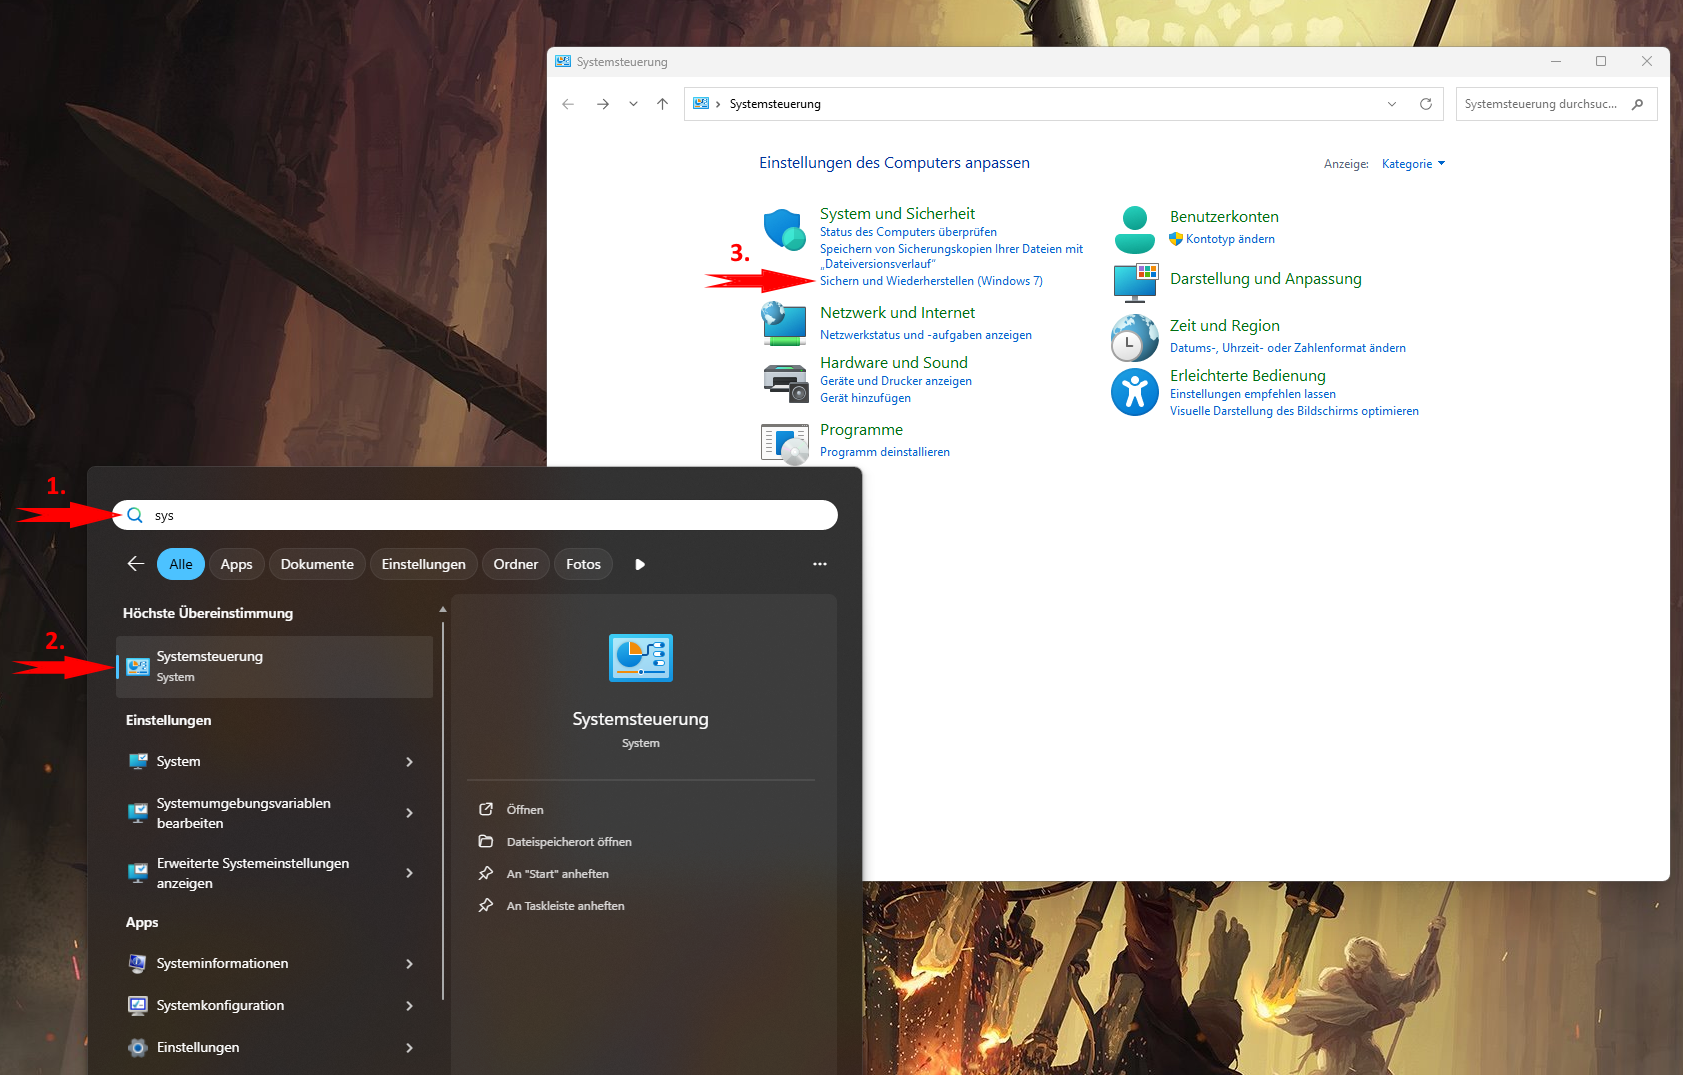Expand the Systeminformationen result chevron

click(x=409, y=964)
